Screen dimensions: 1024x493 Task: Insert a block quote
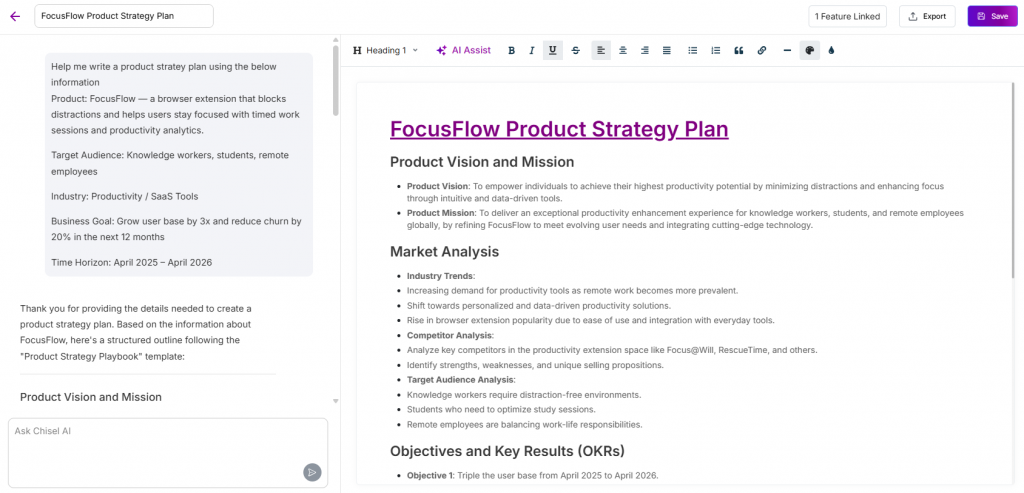739,50
